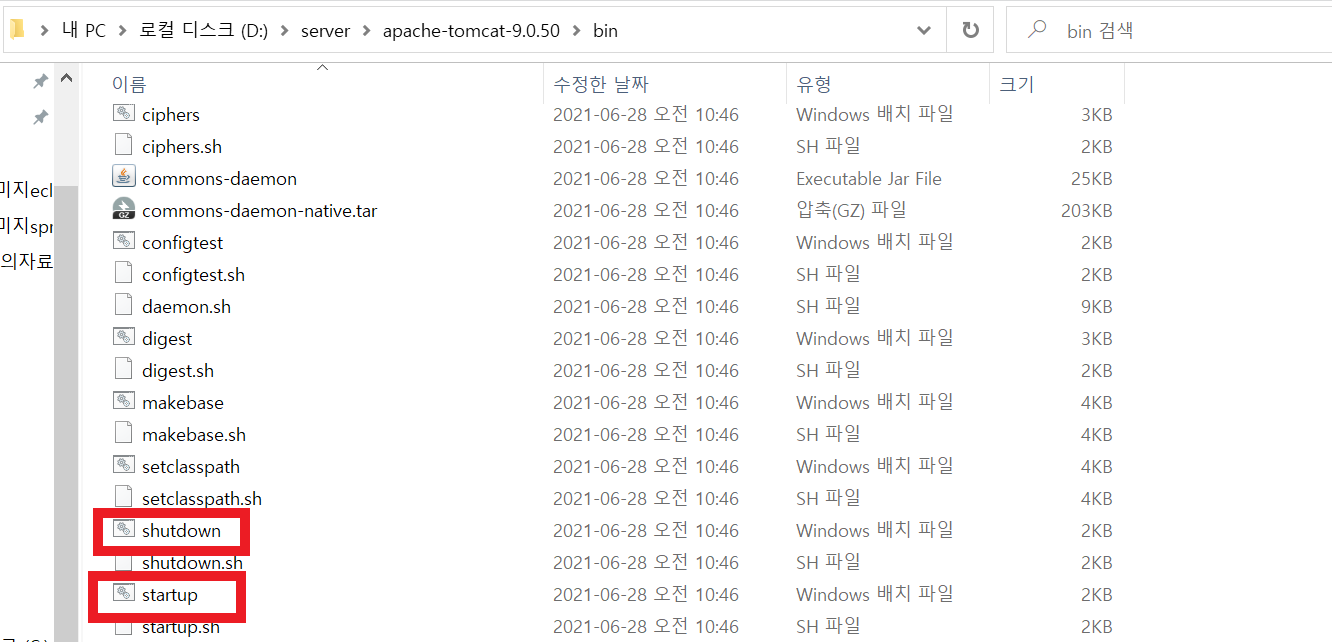Click the makebase.sh file icon
The height and width of the screenshot is (642, 1332).
coord(124,434)
